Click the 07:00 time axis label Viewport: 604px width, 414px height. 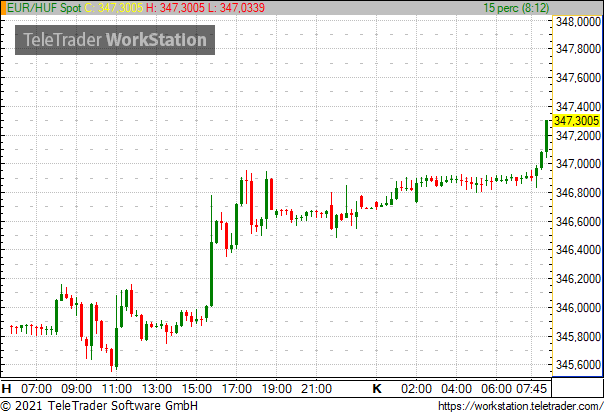tap(37, 389)
